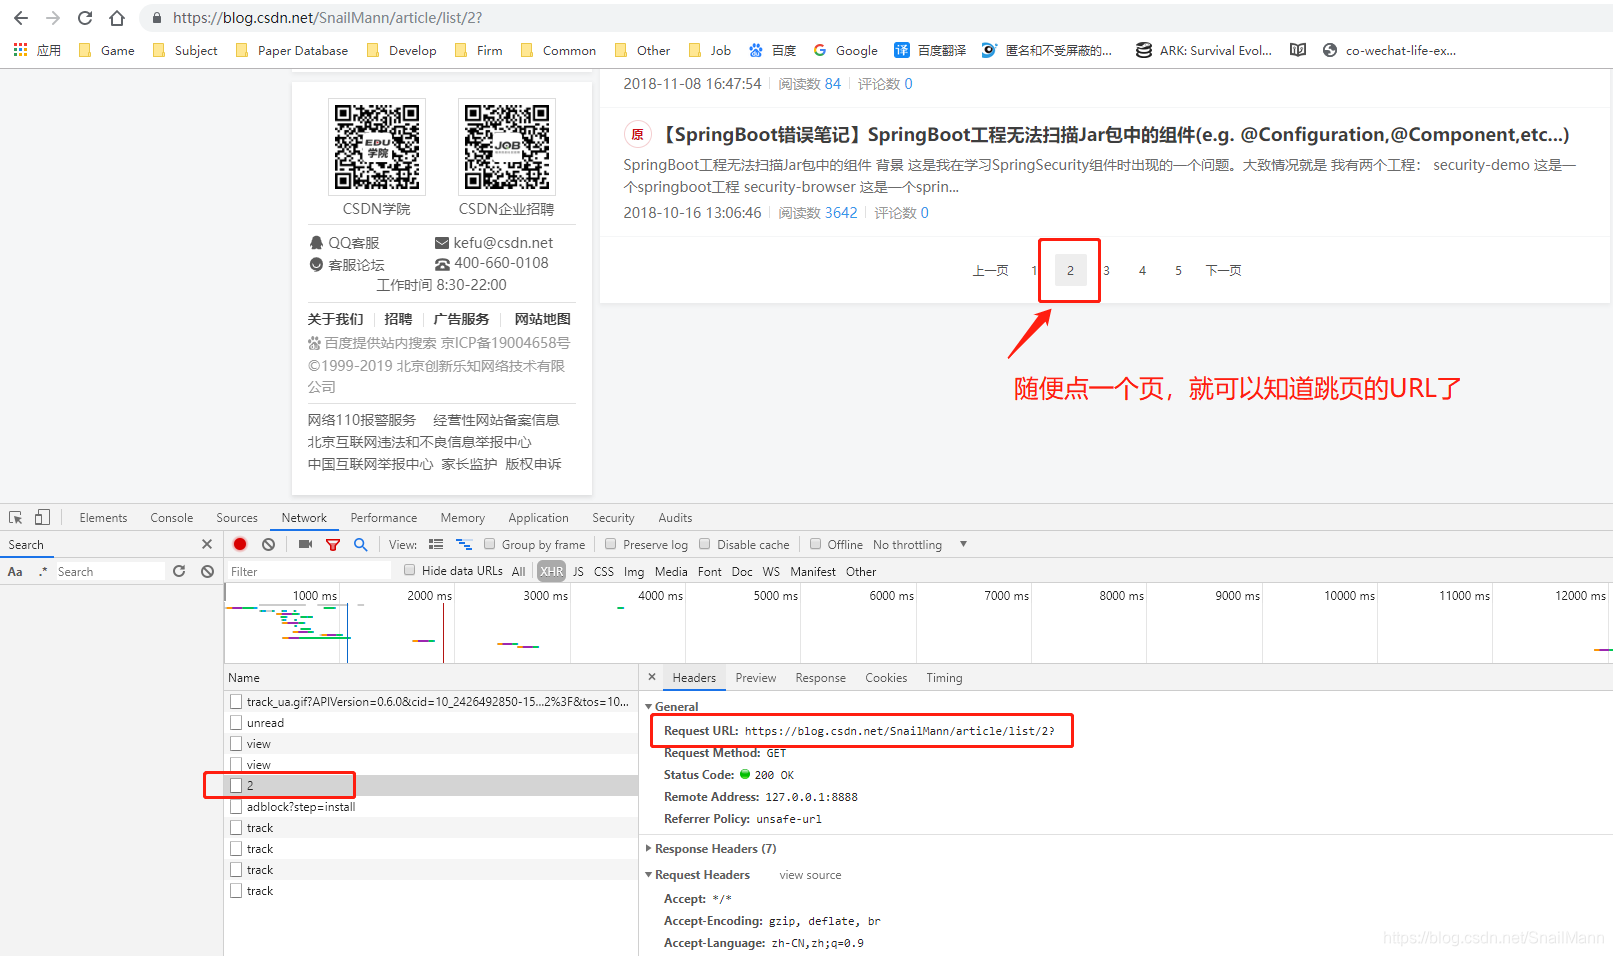Click the 关于我们 footer link
Image resolution: width=1613 pixels, height=956 pixels.
tap(335, 319)
